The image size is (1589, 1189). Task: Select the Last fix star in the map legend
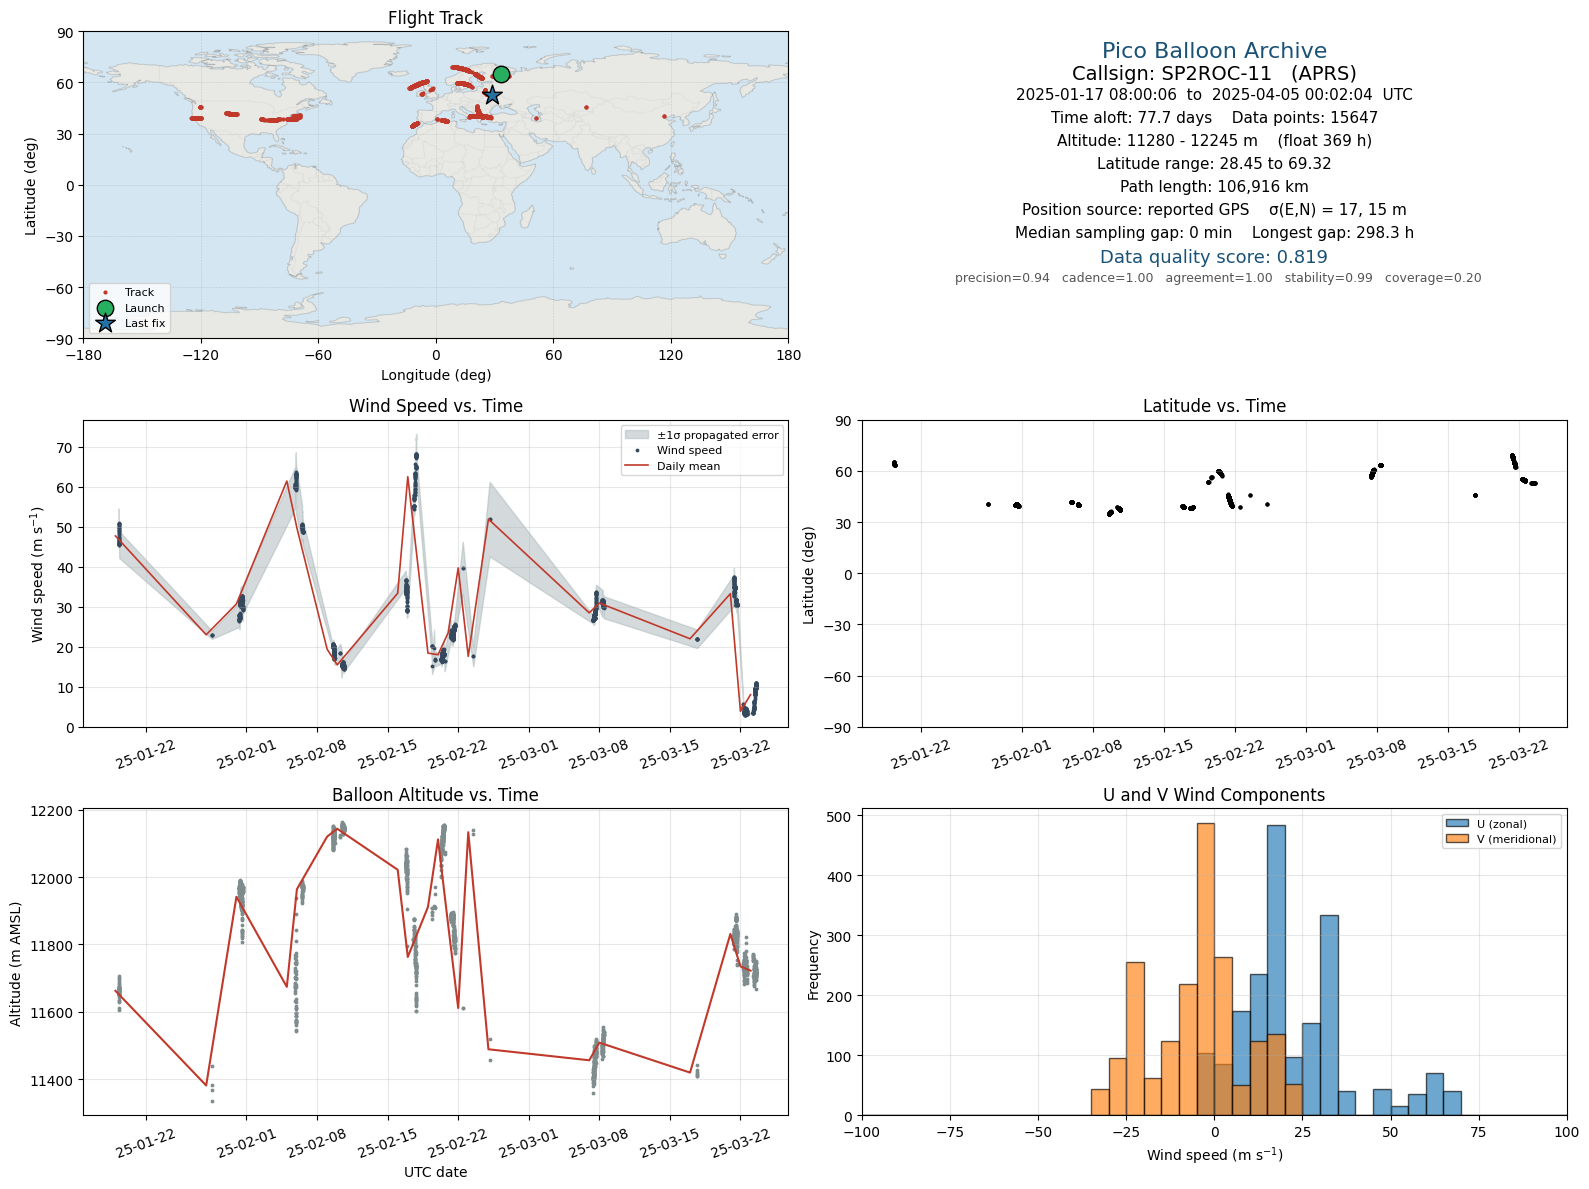coord(105,323)
